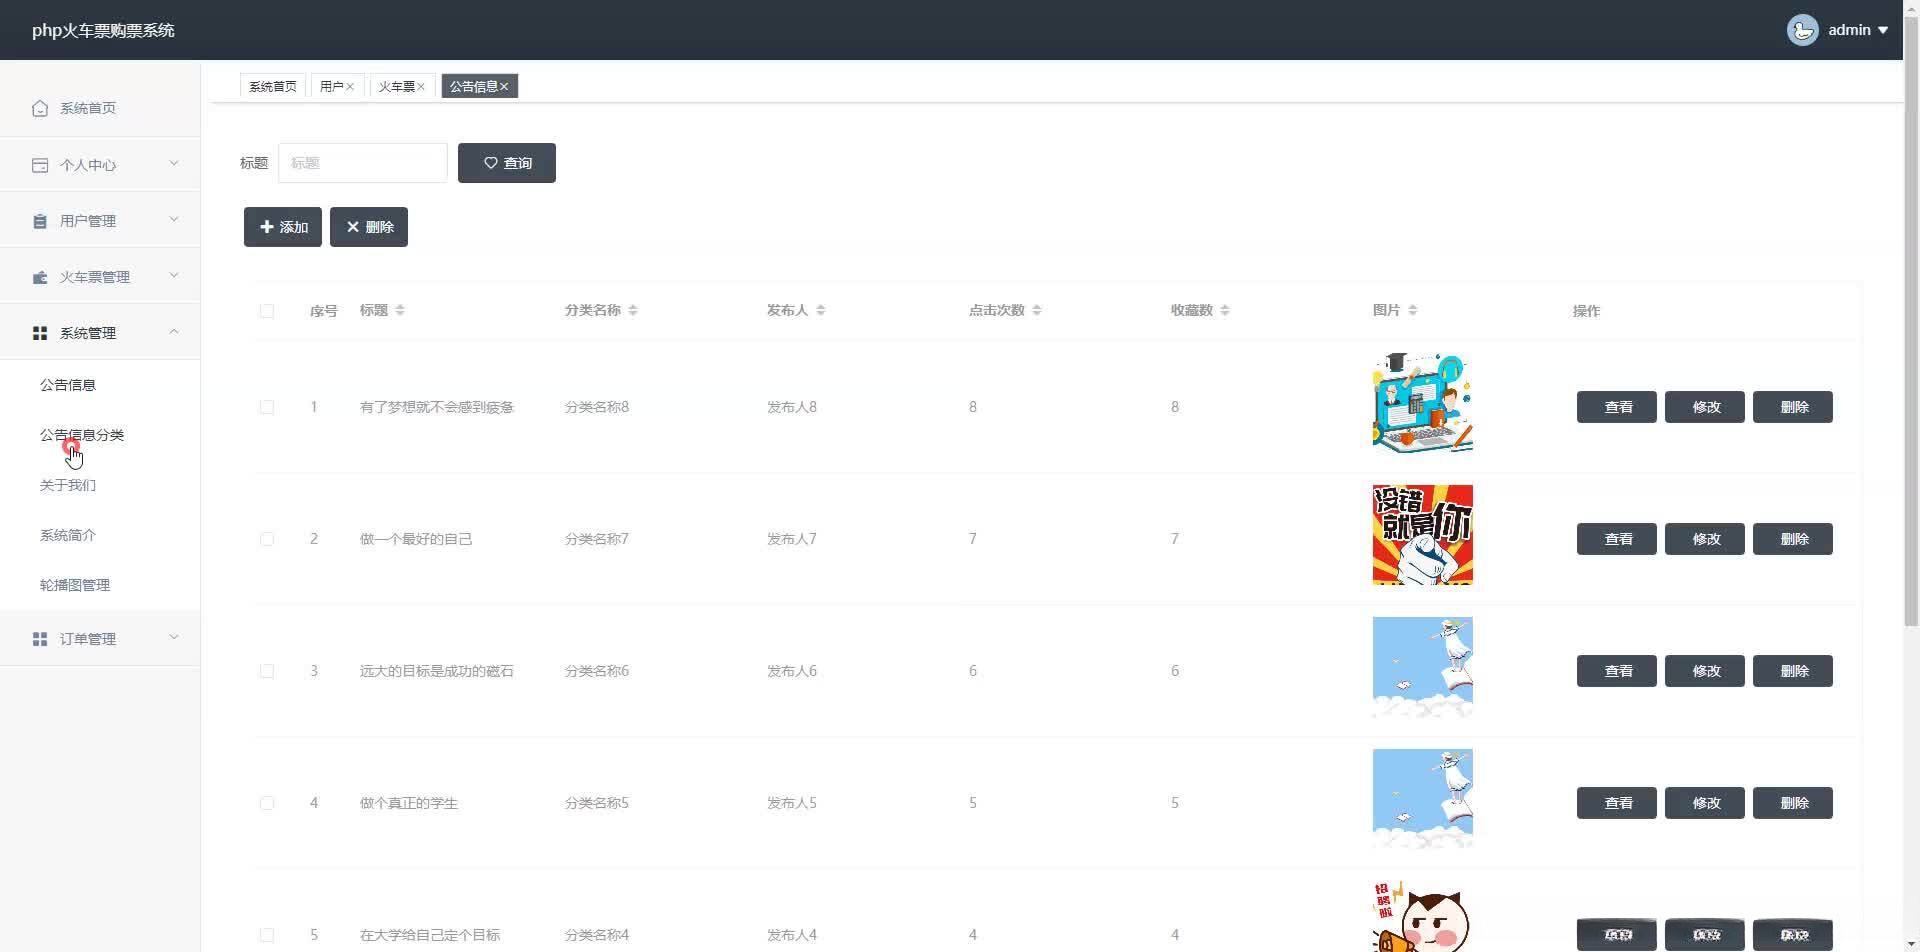The width and height of the screenshot is (1920, 952).
Task: Toggle the select-all header checkbox
Action: 266,311
